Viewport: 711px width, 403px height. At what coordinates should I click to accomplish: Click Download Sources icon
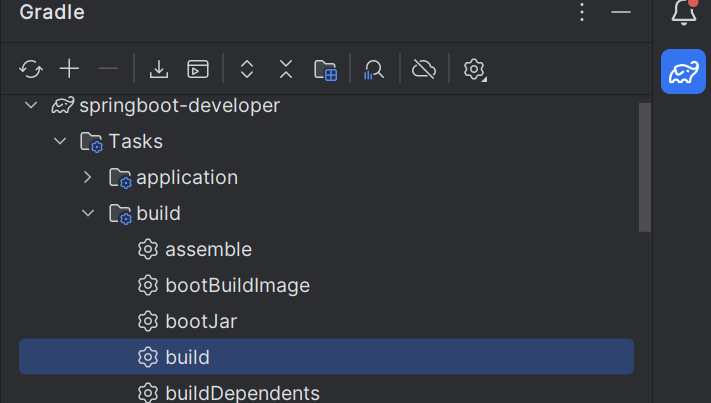point(159,69)
